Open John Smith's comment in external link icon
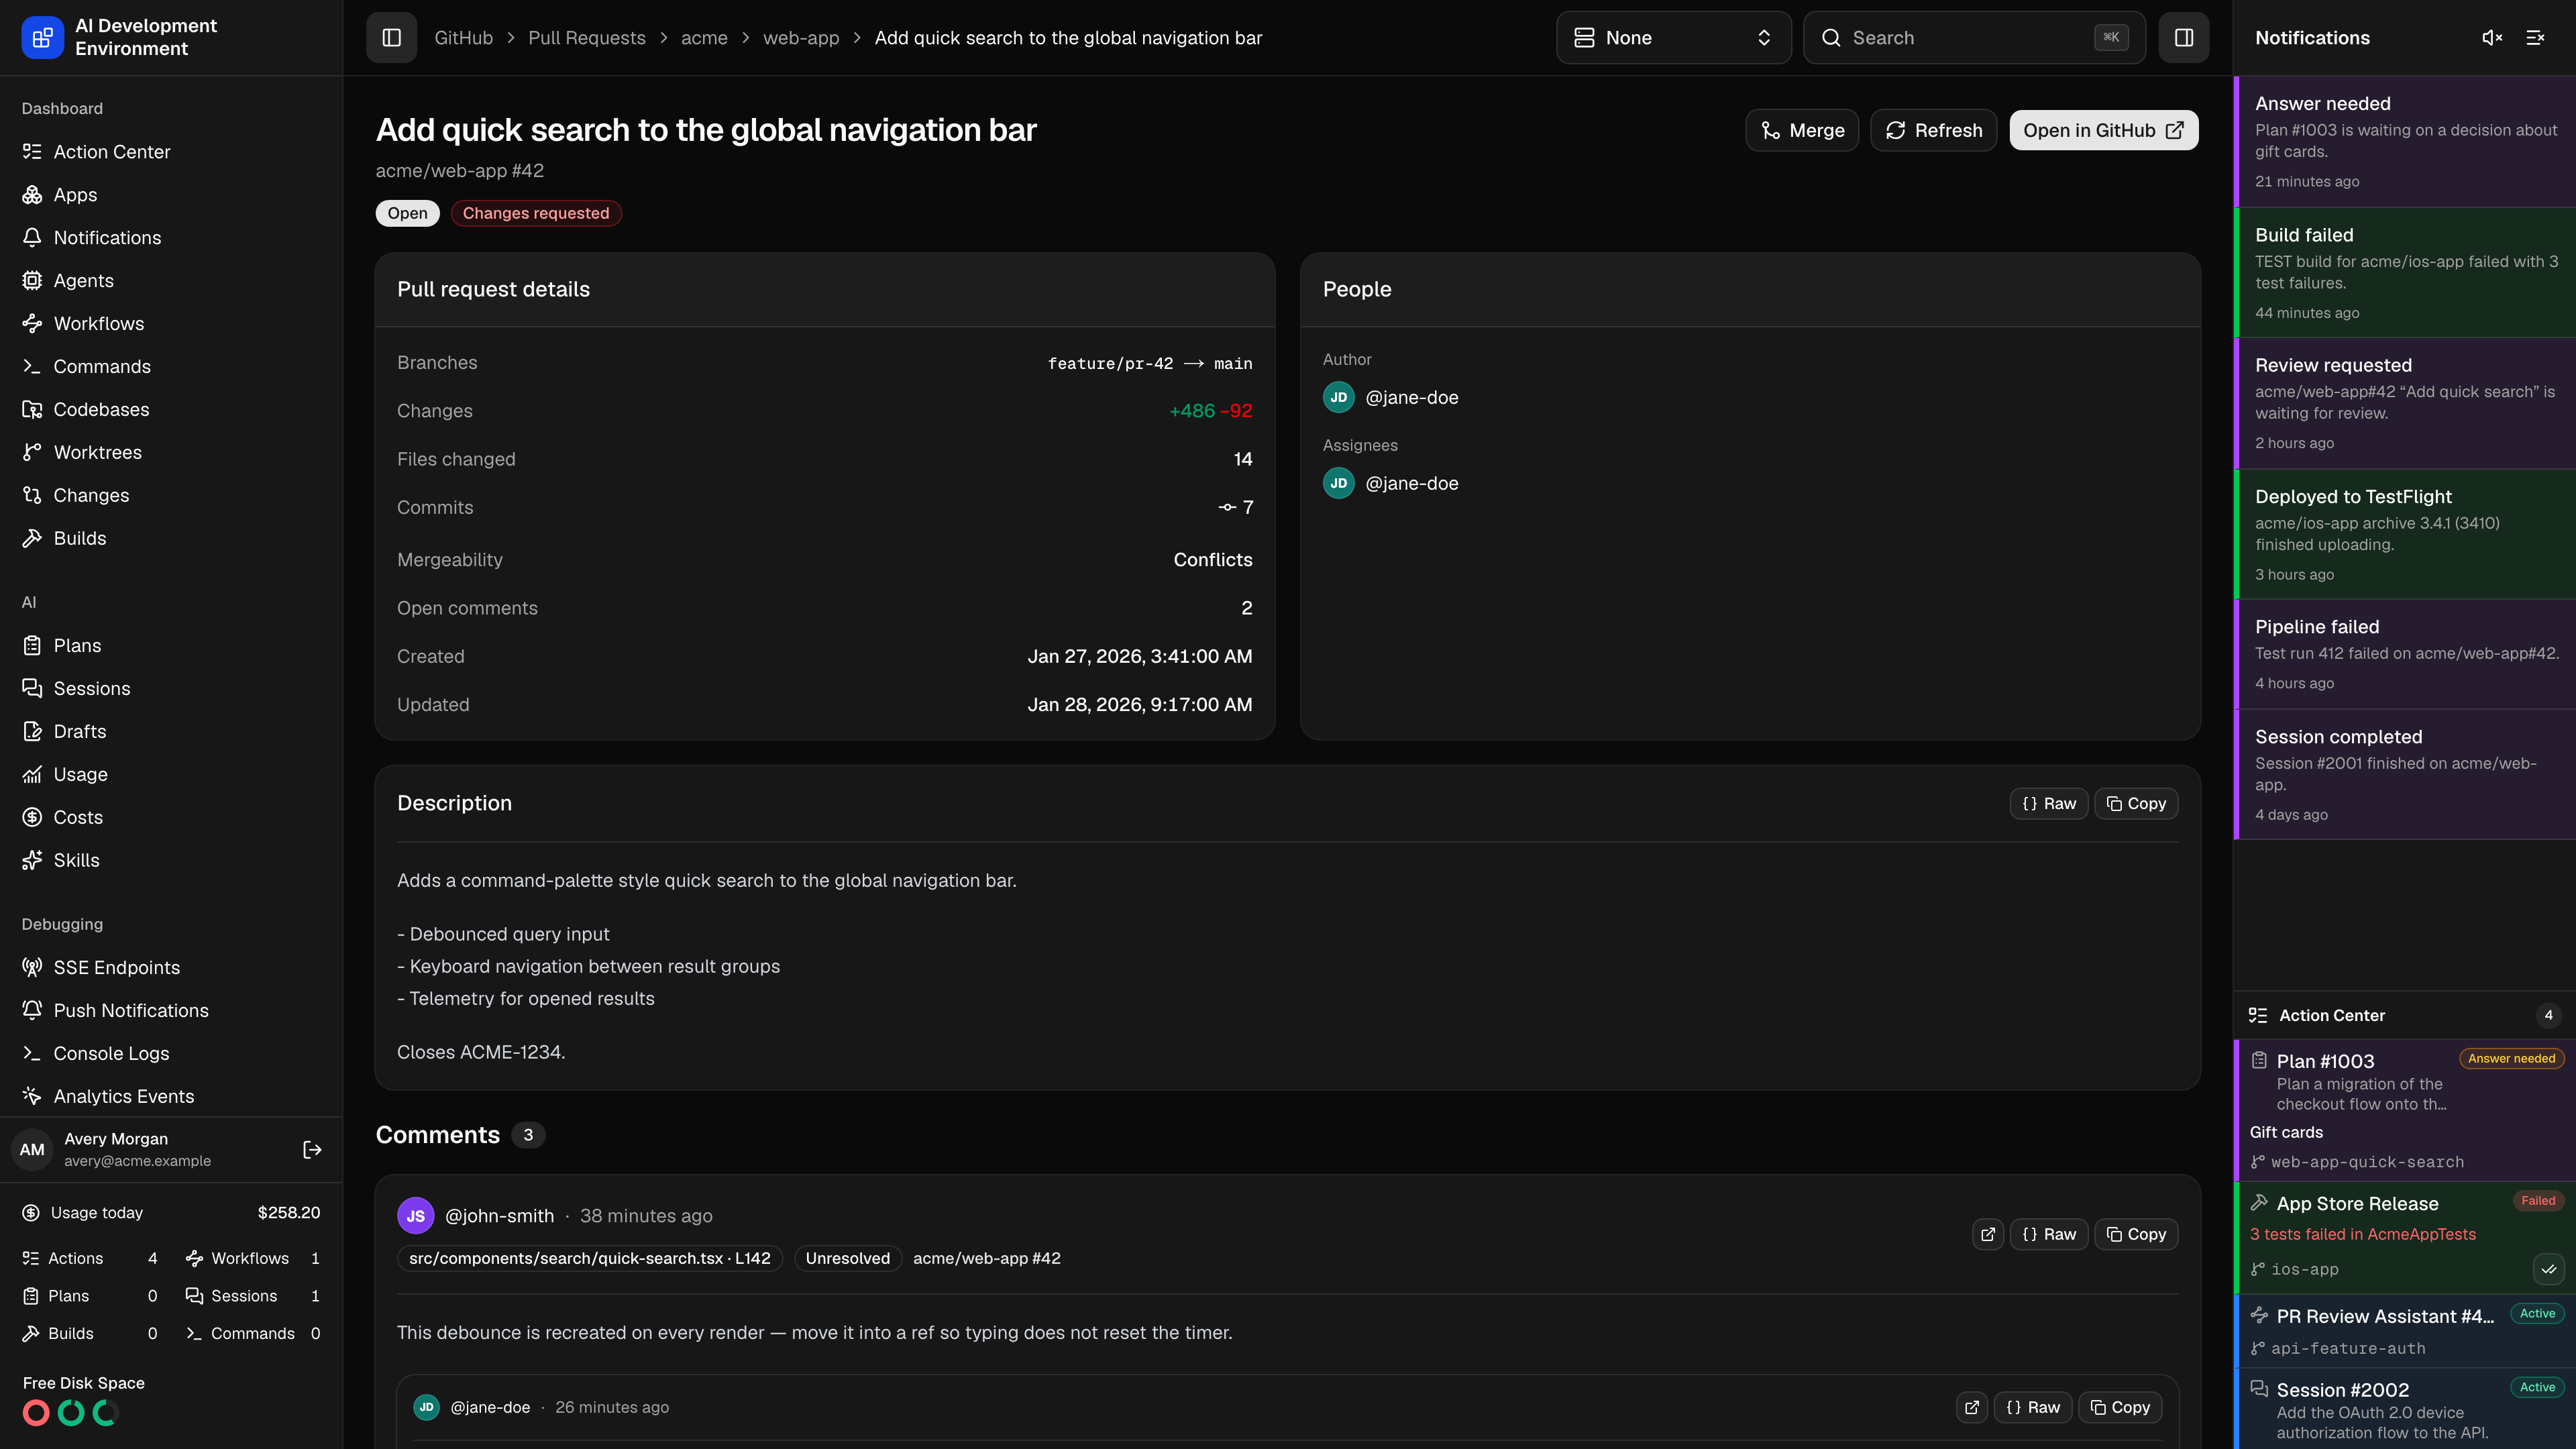2576x1449 pixels. [x=1988, y=1234]
